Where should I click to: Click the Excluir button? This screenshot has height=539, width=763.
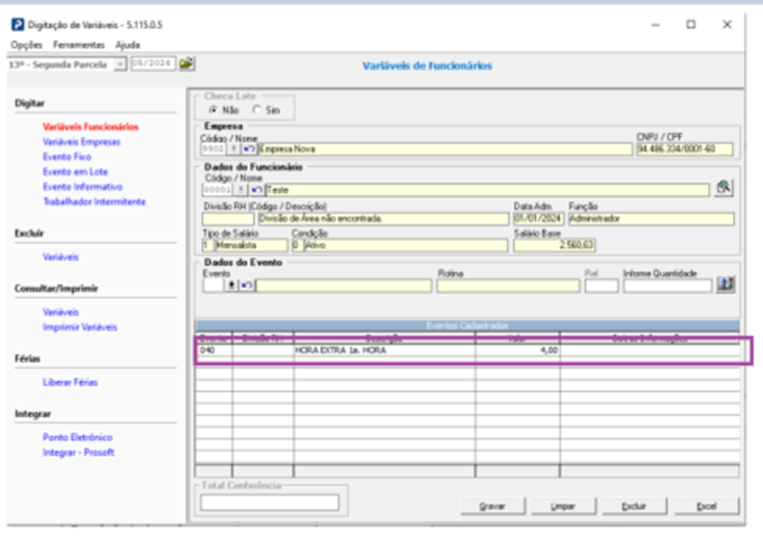point(634,506)
